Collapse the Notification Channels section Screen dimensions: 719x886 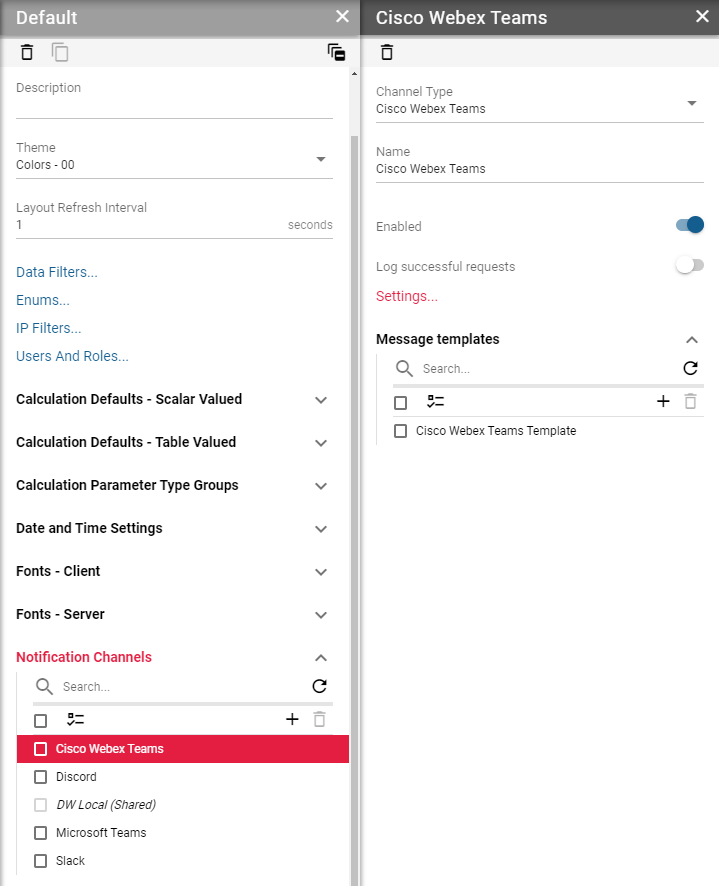(x=321, y=657)
